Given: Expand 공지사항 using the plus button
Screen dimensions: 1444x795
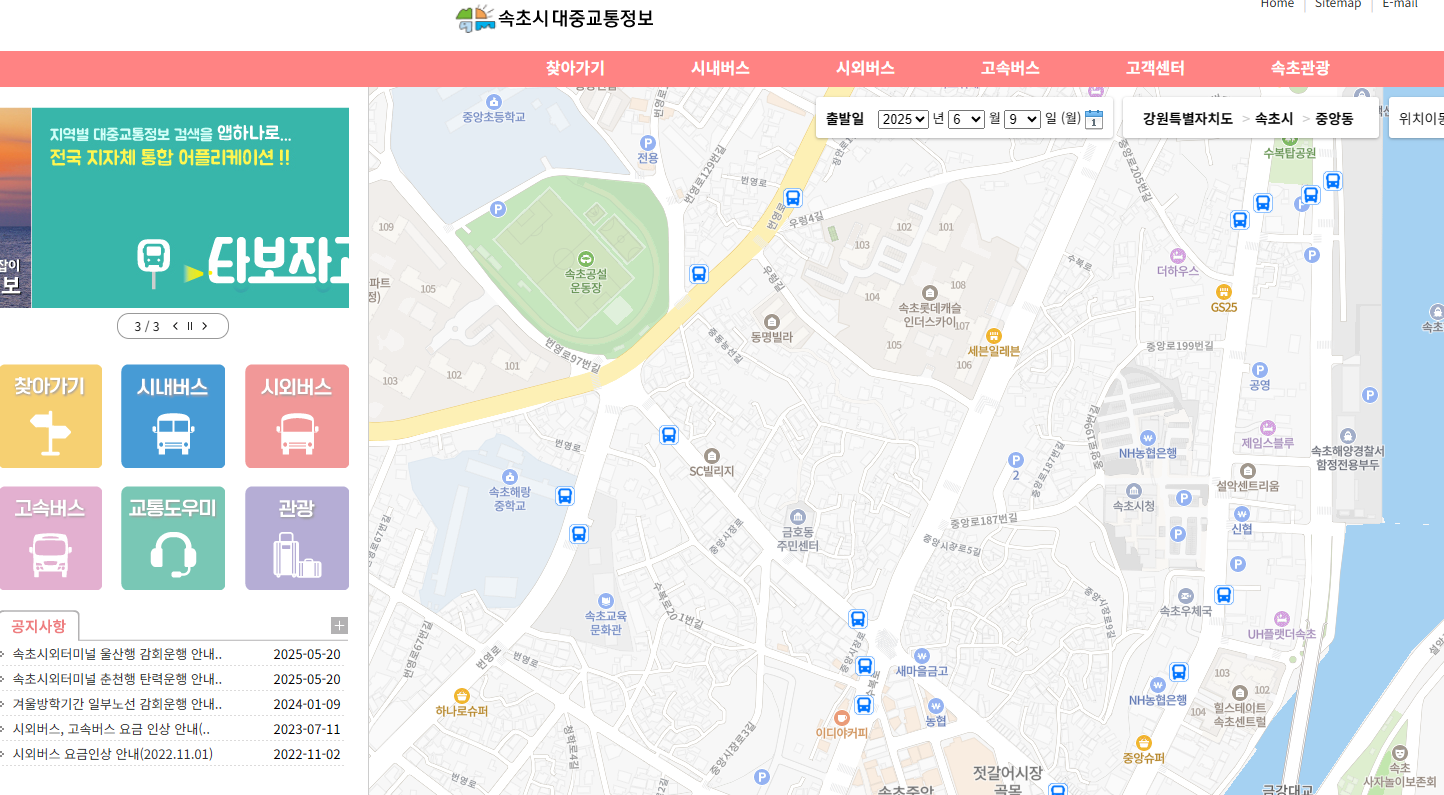Looking at the screenshot, I should 338,625.
